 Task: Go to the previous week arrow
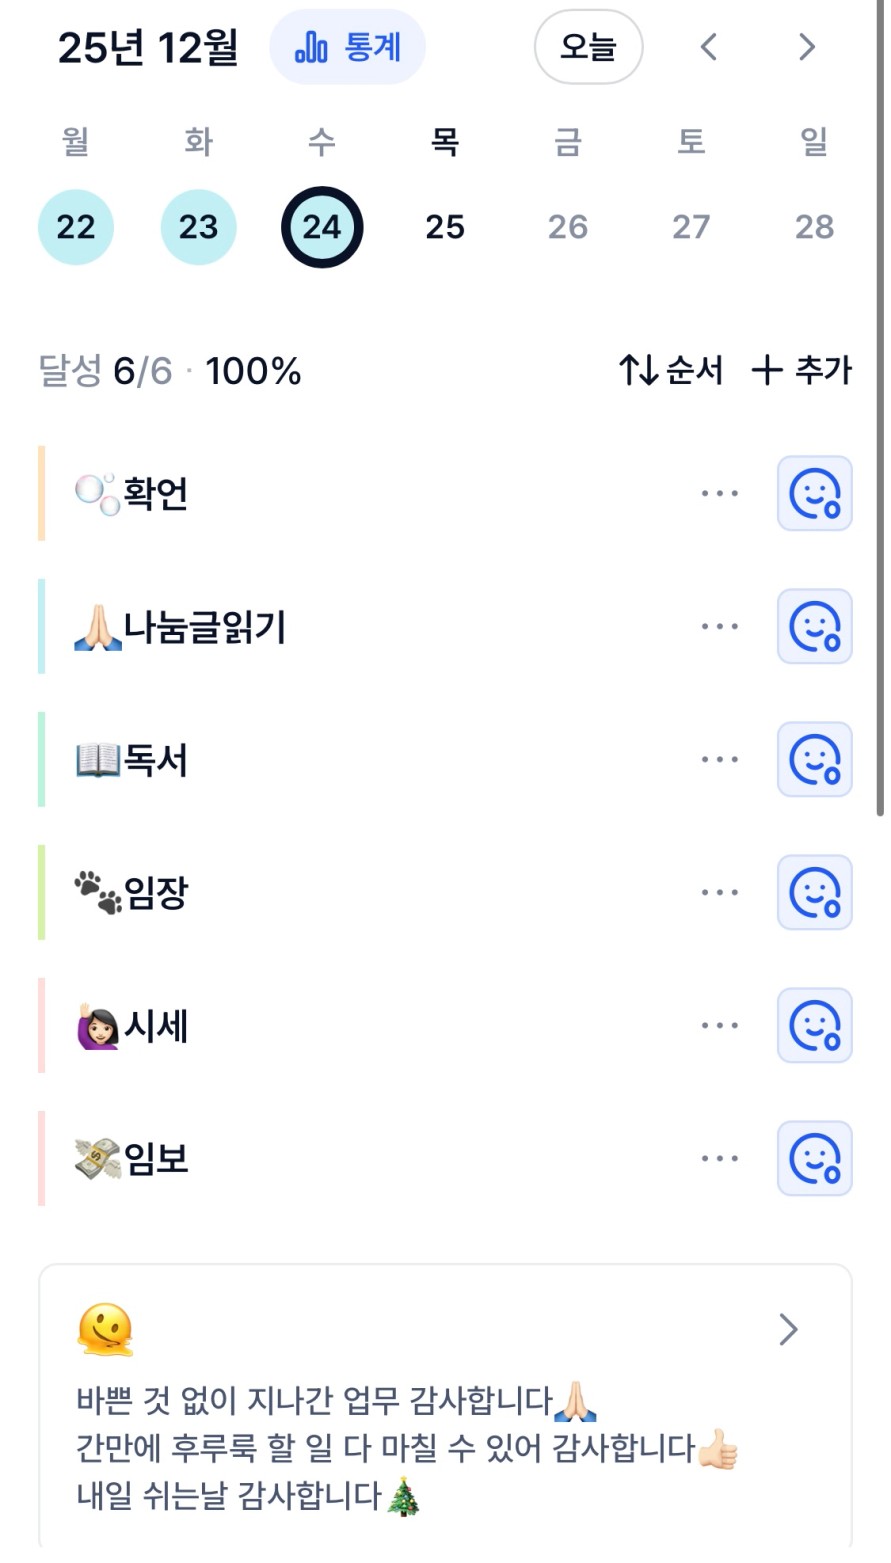point(709,47)
